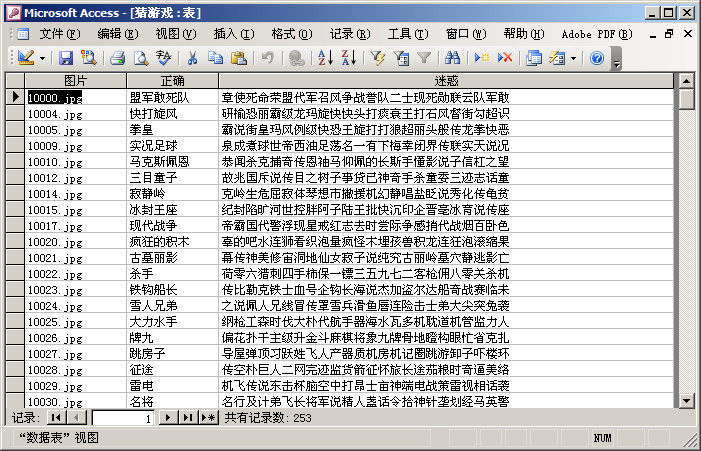Click the View design mode icon

click(25, 58)
